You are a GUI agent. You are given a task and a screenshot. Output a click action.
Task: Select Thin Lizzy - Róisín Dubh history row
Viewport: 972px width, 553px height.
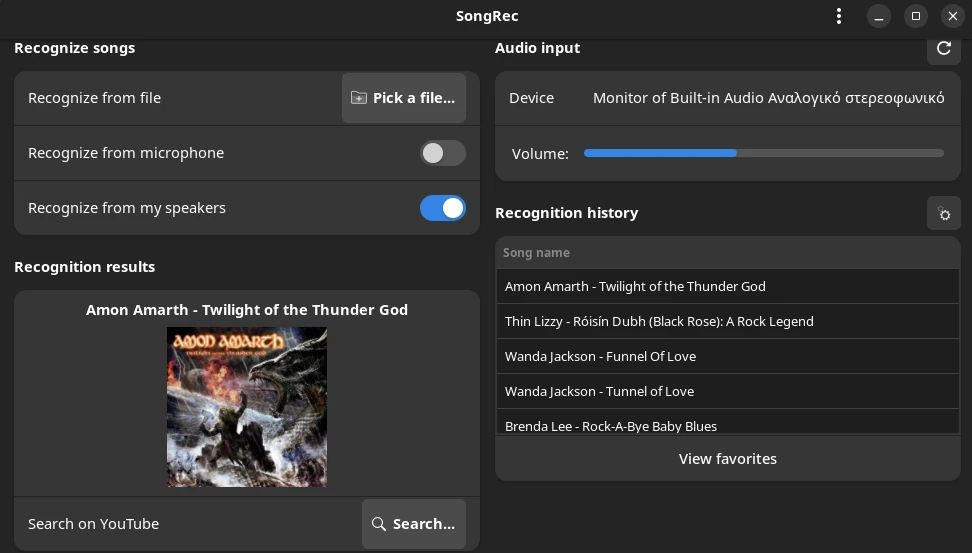coord(728,321)
